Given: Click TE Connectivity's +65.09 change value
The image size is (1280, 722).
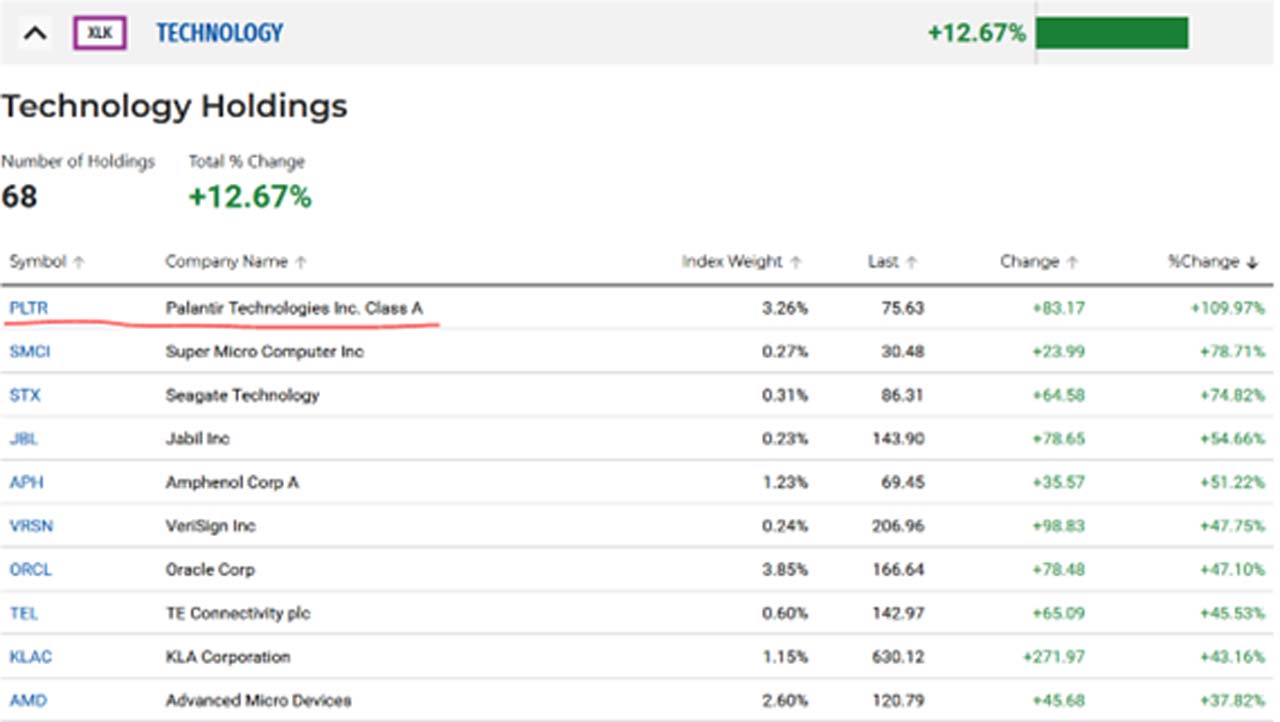Looking at the screenshot, I should pyautogui.click(x=1058, y=613).
